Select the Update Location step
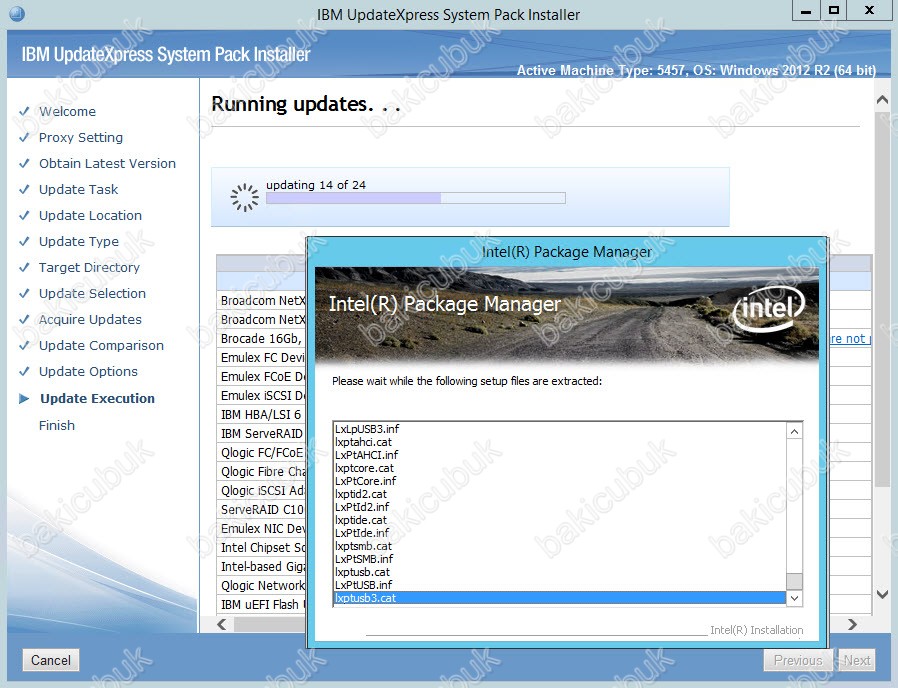Screen dimensions: 898x688 pyautogui.click(x=90, y=215)
